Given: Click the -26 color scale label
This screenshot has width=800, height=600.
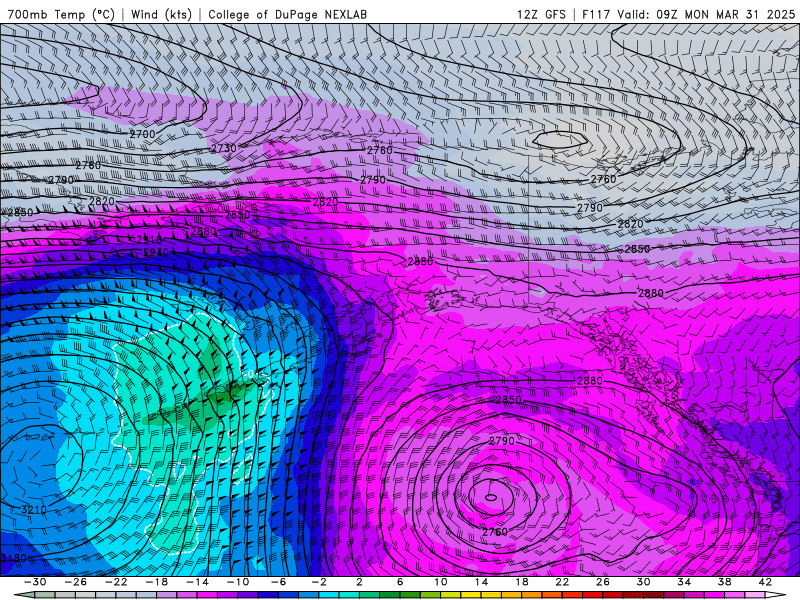Looking at the screenshot, I should click(76, 583).
